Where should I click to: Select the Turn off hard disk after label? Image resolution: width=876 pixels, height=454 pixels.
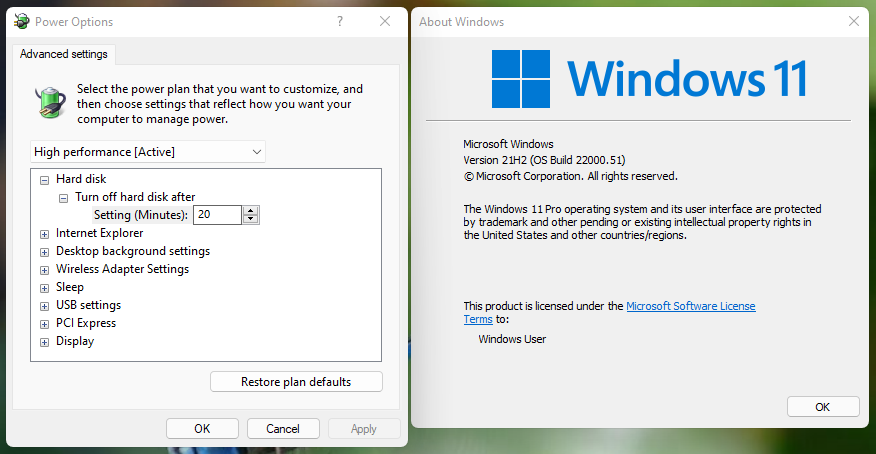135,197
